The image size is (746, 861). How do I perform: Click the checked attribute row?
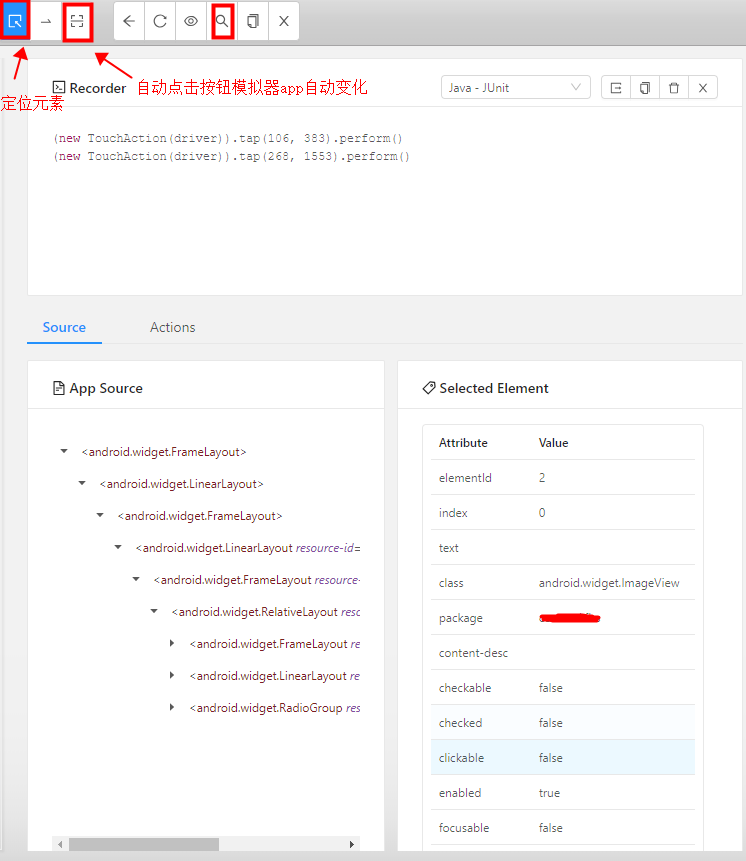563,723
